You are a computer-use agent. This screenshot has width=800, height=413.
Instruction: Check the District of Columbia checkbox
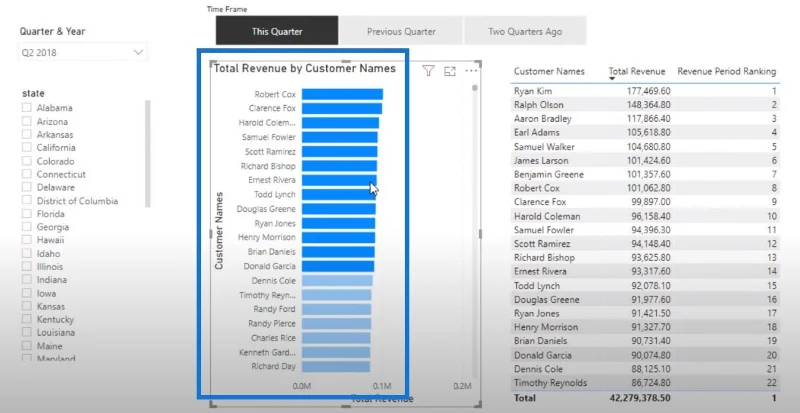pyautogui.click(x=27, y=201)
